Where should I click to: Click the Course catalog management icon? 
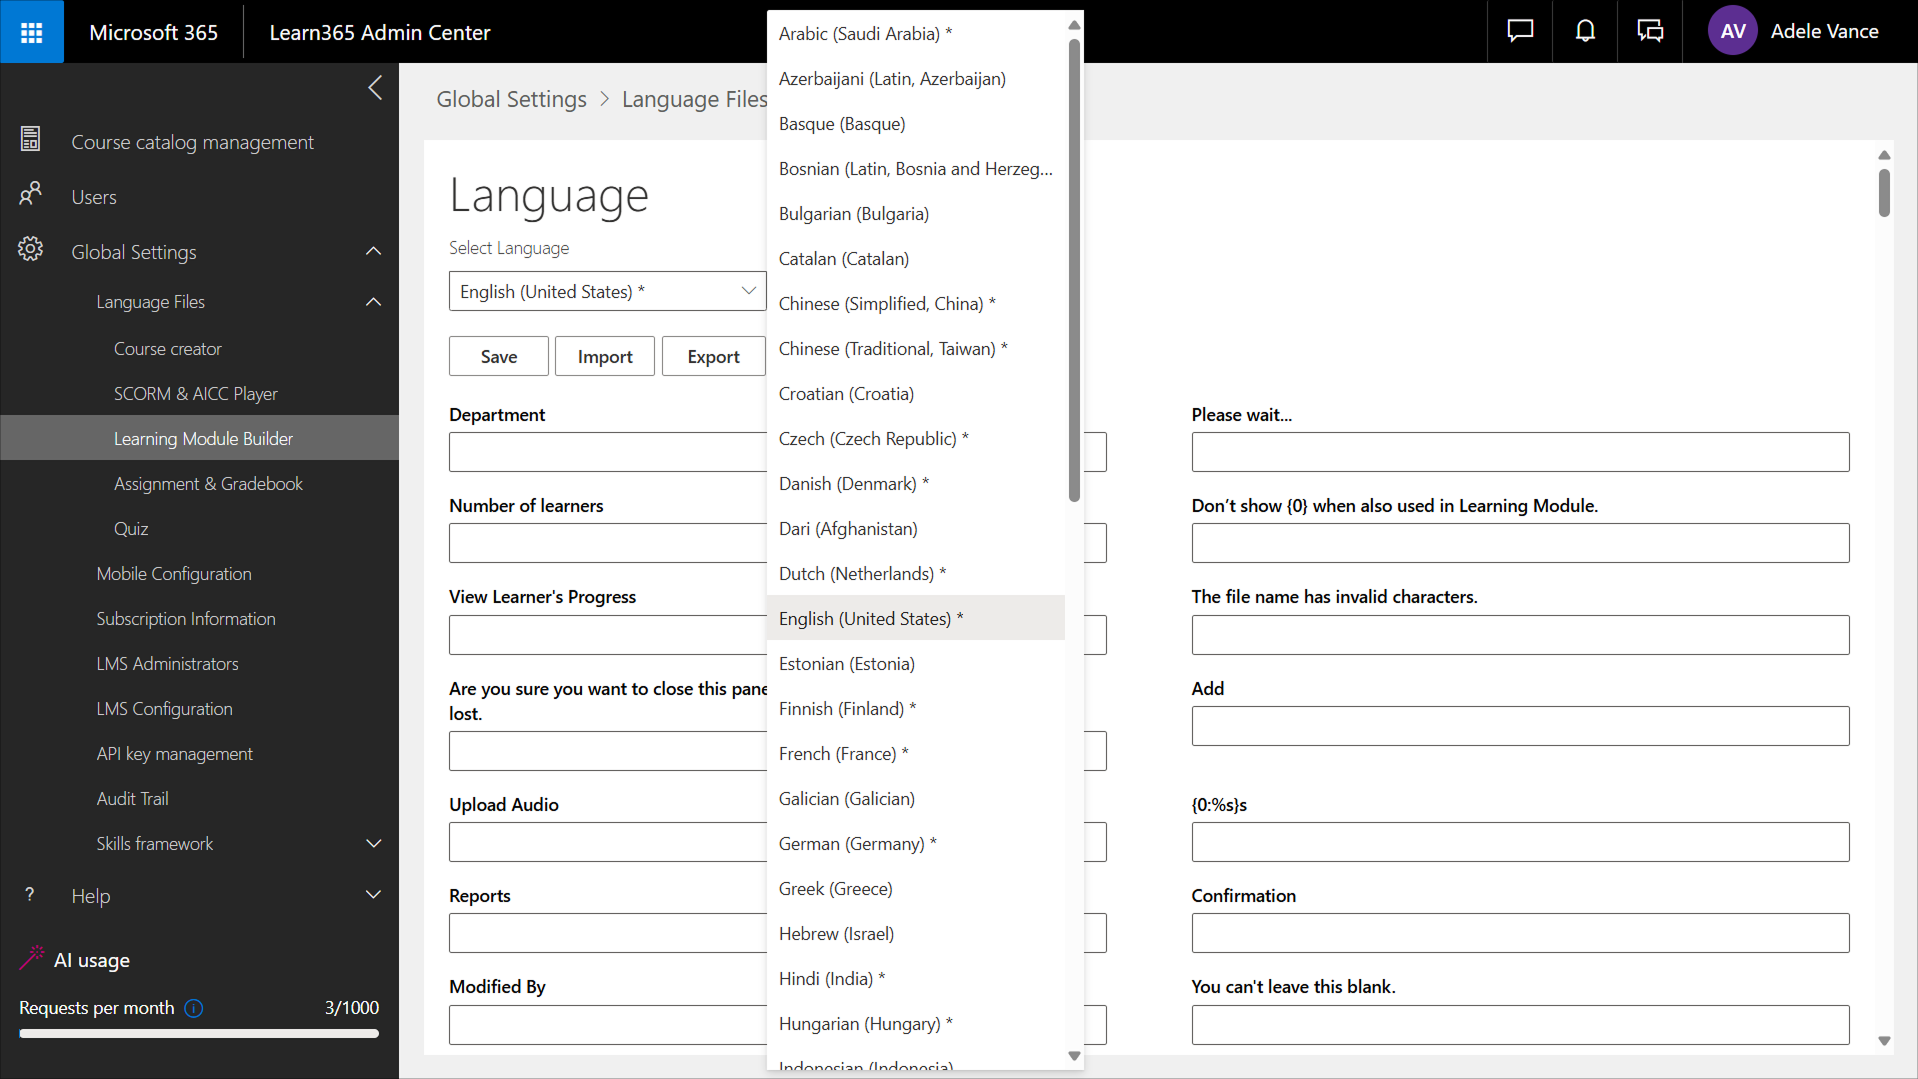click(x=31, y=141)
